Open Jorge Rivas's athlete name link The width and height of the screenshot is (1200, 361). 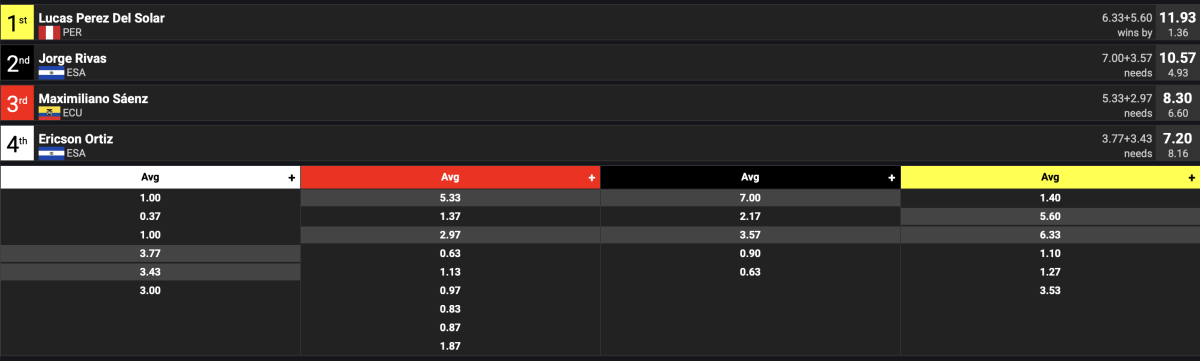coord(72,58)
